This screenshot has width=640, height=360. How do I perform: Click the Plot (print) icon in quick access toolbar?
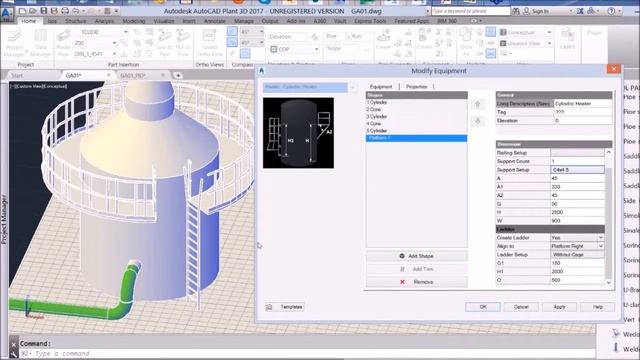65,11
